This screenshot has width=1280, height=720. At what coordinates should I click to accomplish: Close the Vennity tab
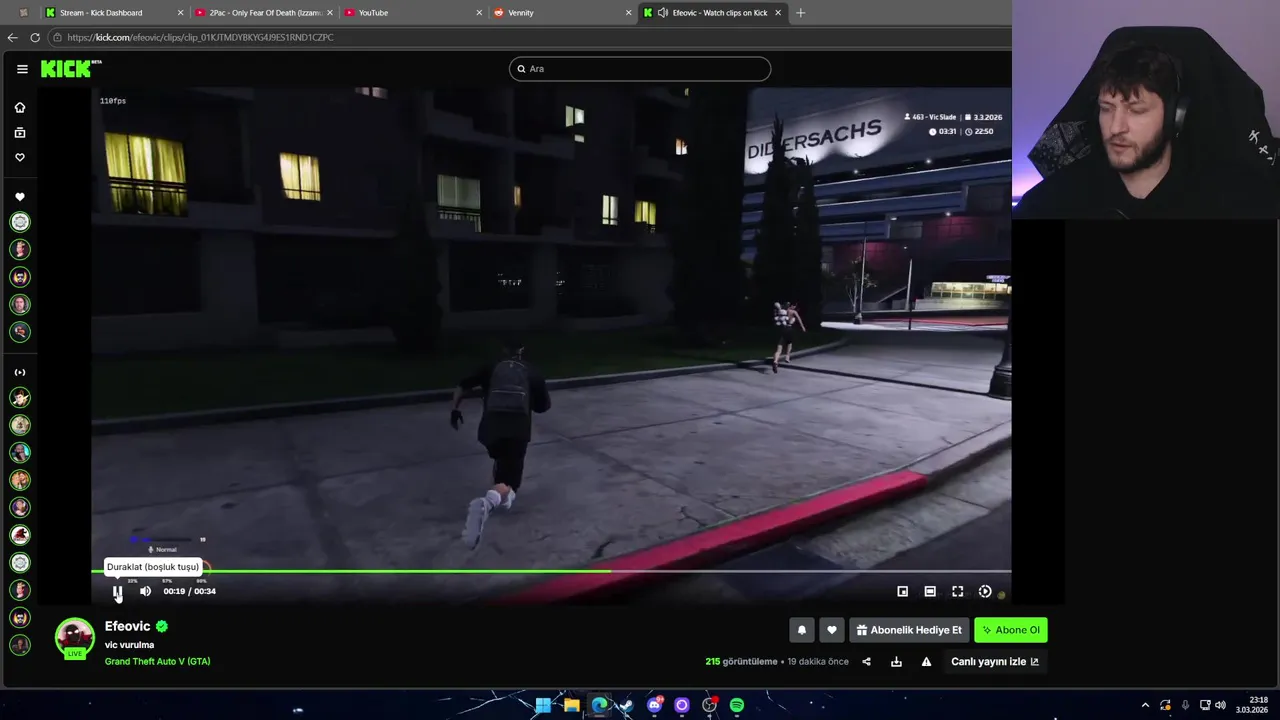tap(628, 13)
